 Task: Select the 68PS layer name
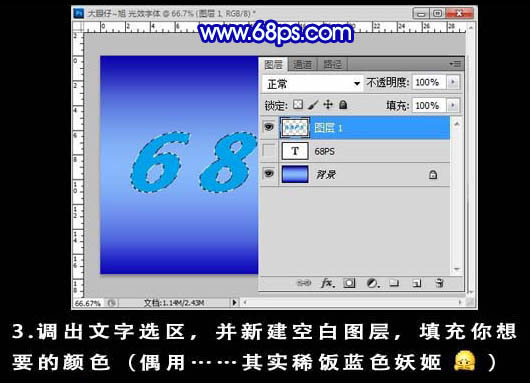pos(324,151)
